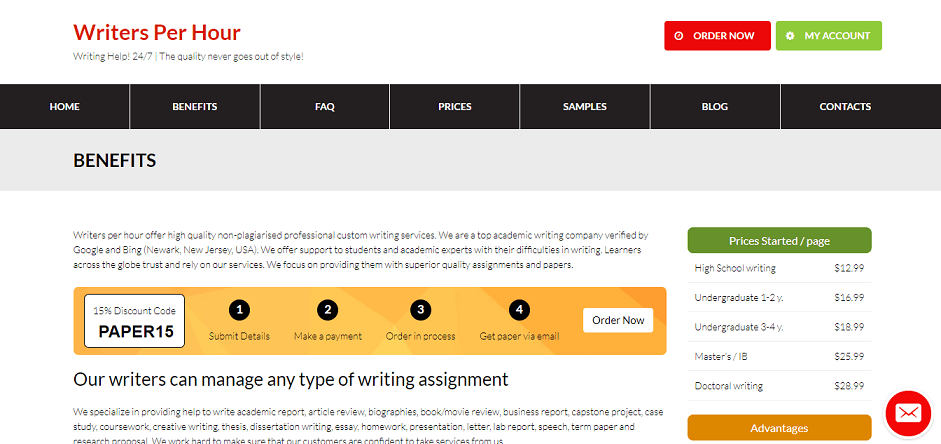Select the Master's / IB price row
The image size is (941, 444).
(780, 356)
